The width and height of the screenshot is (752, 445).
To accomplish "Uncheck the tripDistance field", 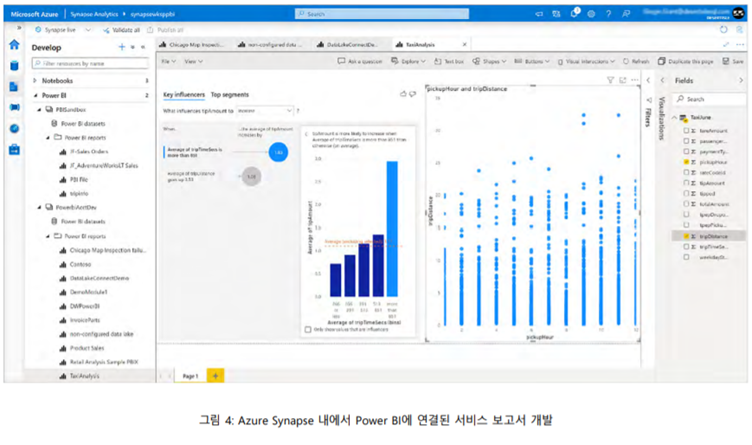I will [686, 236].
